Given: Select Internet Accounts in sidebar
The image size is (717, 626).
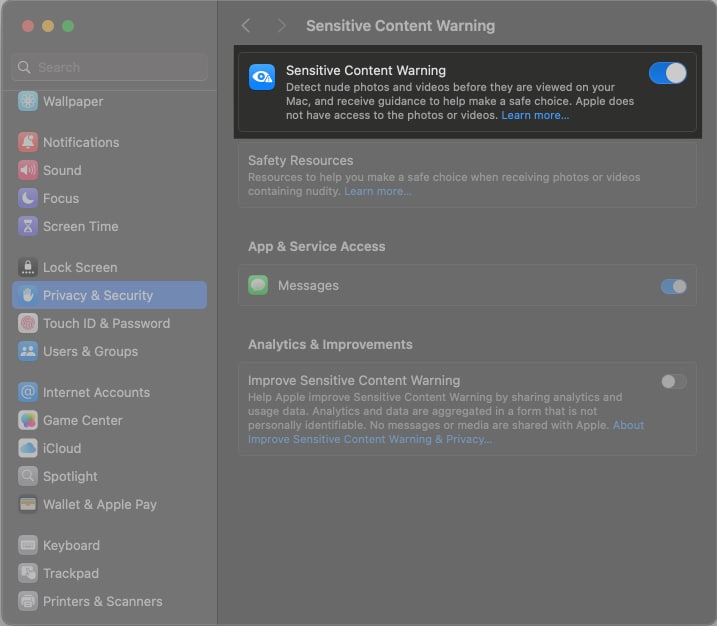Looking at the screenshot, I should [x=109, y=392].
